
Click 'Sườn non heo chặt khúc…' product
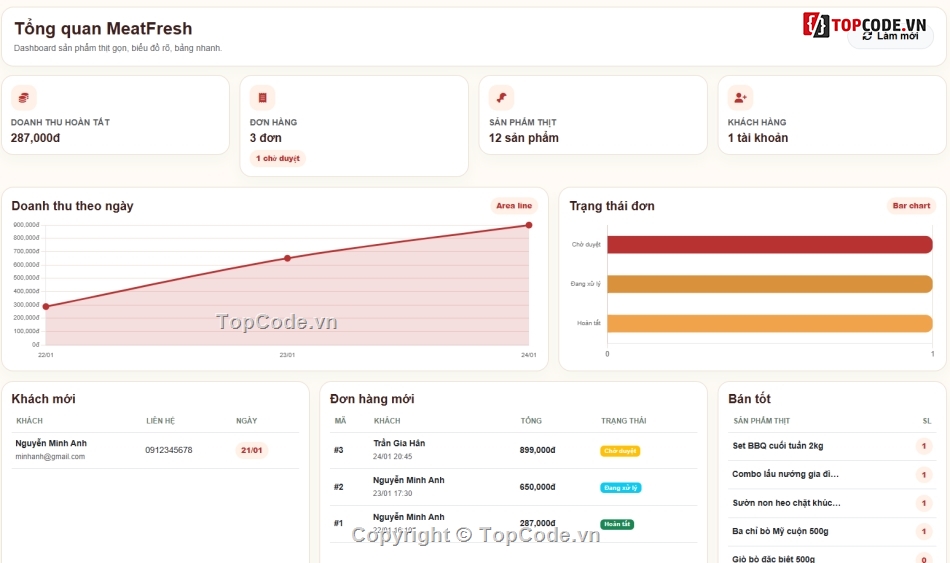pos(786,503)
